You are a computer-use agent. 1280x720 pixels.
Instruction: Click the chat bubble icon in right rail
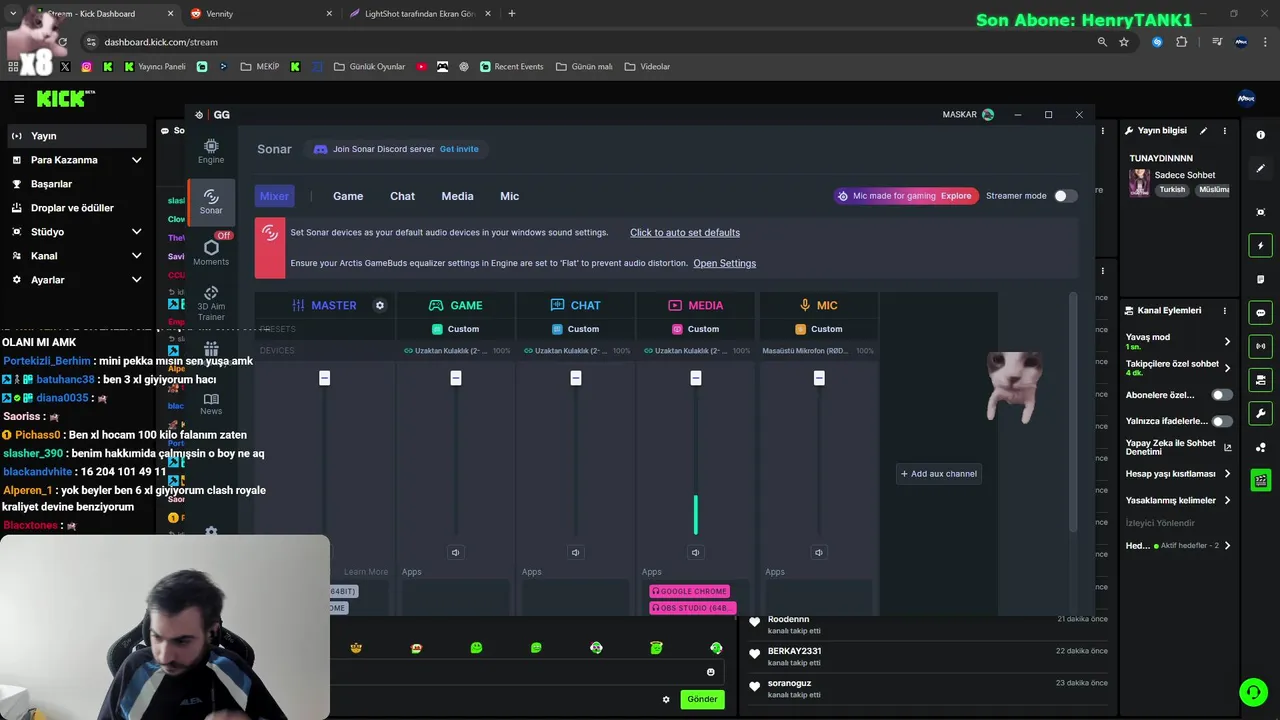[x=1261, y=313]
